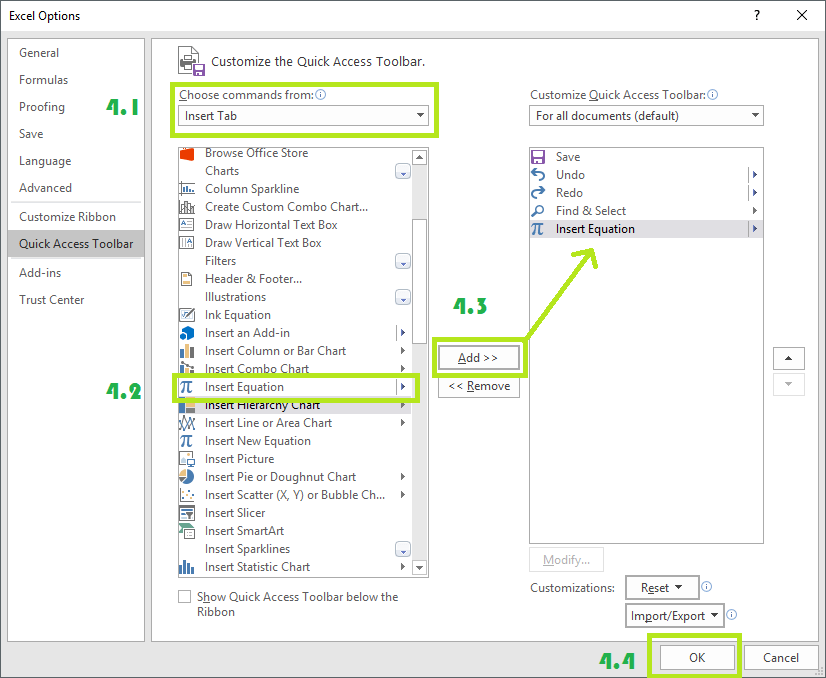Select Draw Horizontal Text Box icon

[187, 224]
